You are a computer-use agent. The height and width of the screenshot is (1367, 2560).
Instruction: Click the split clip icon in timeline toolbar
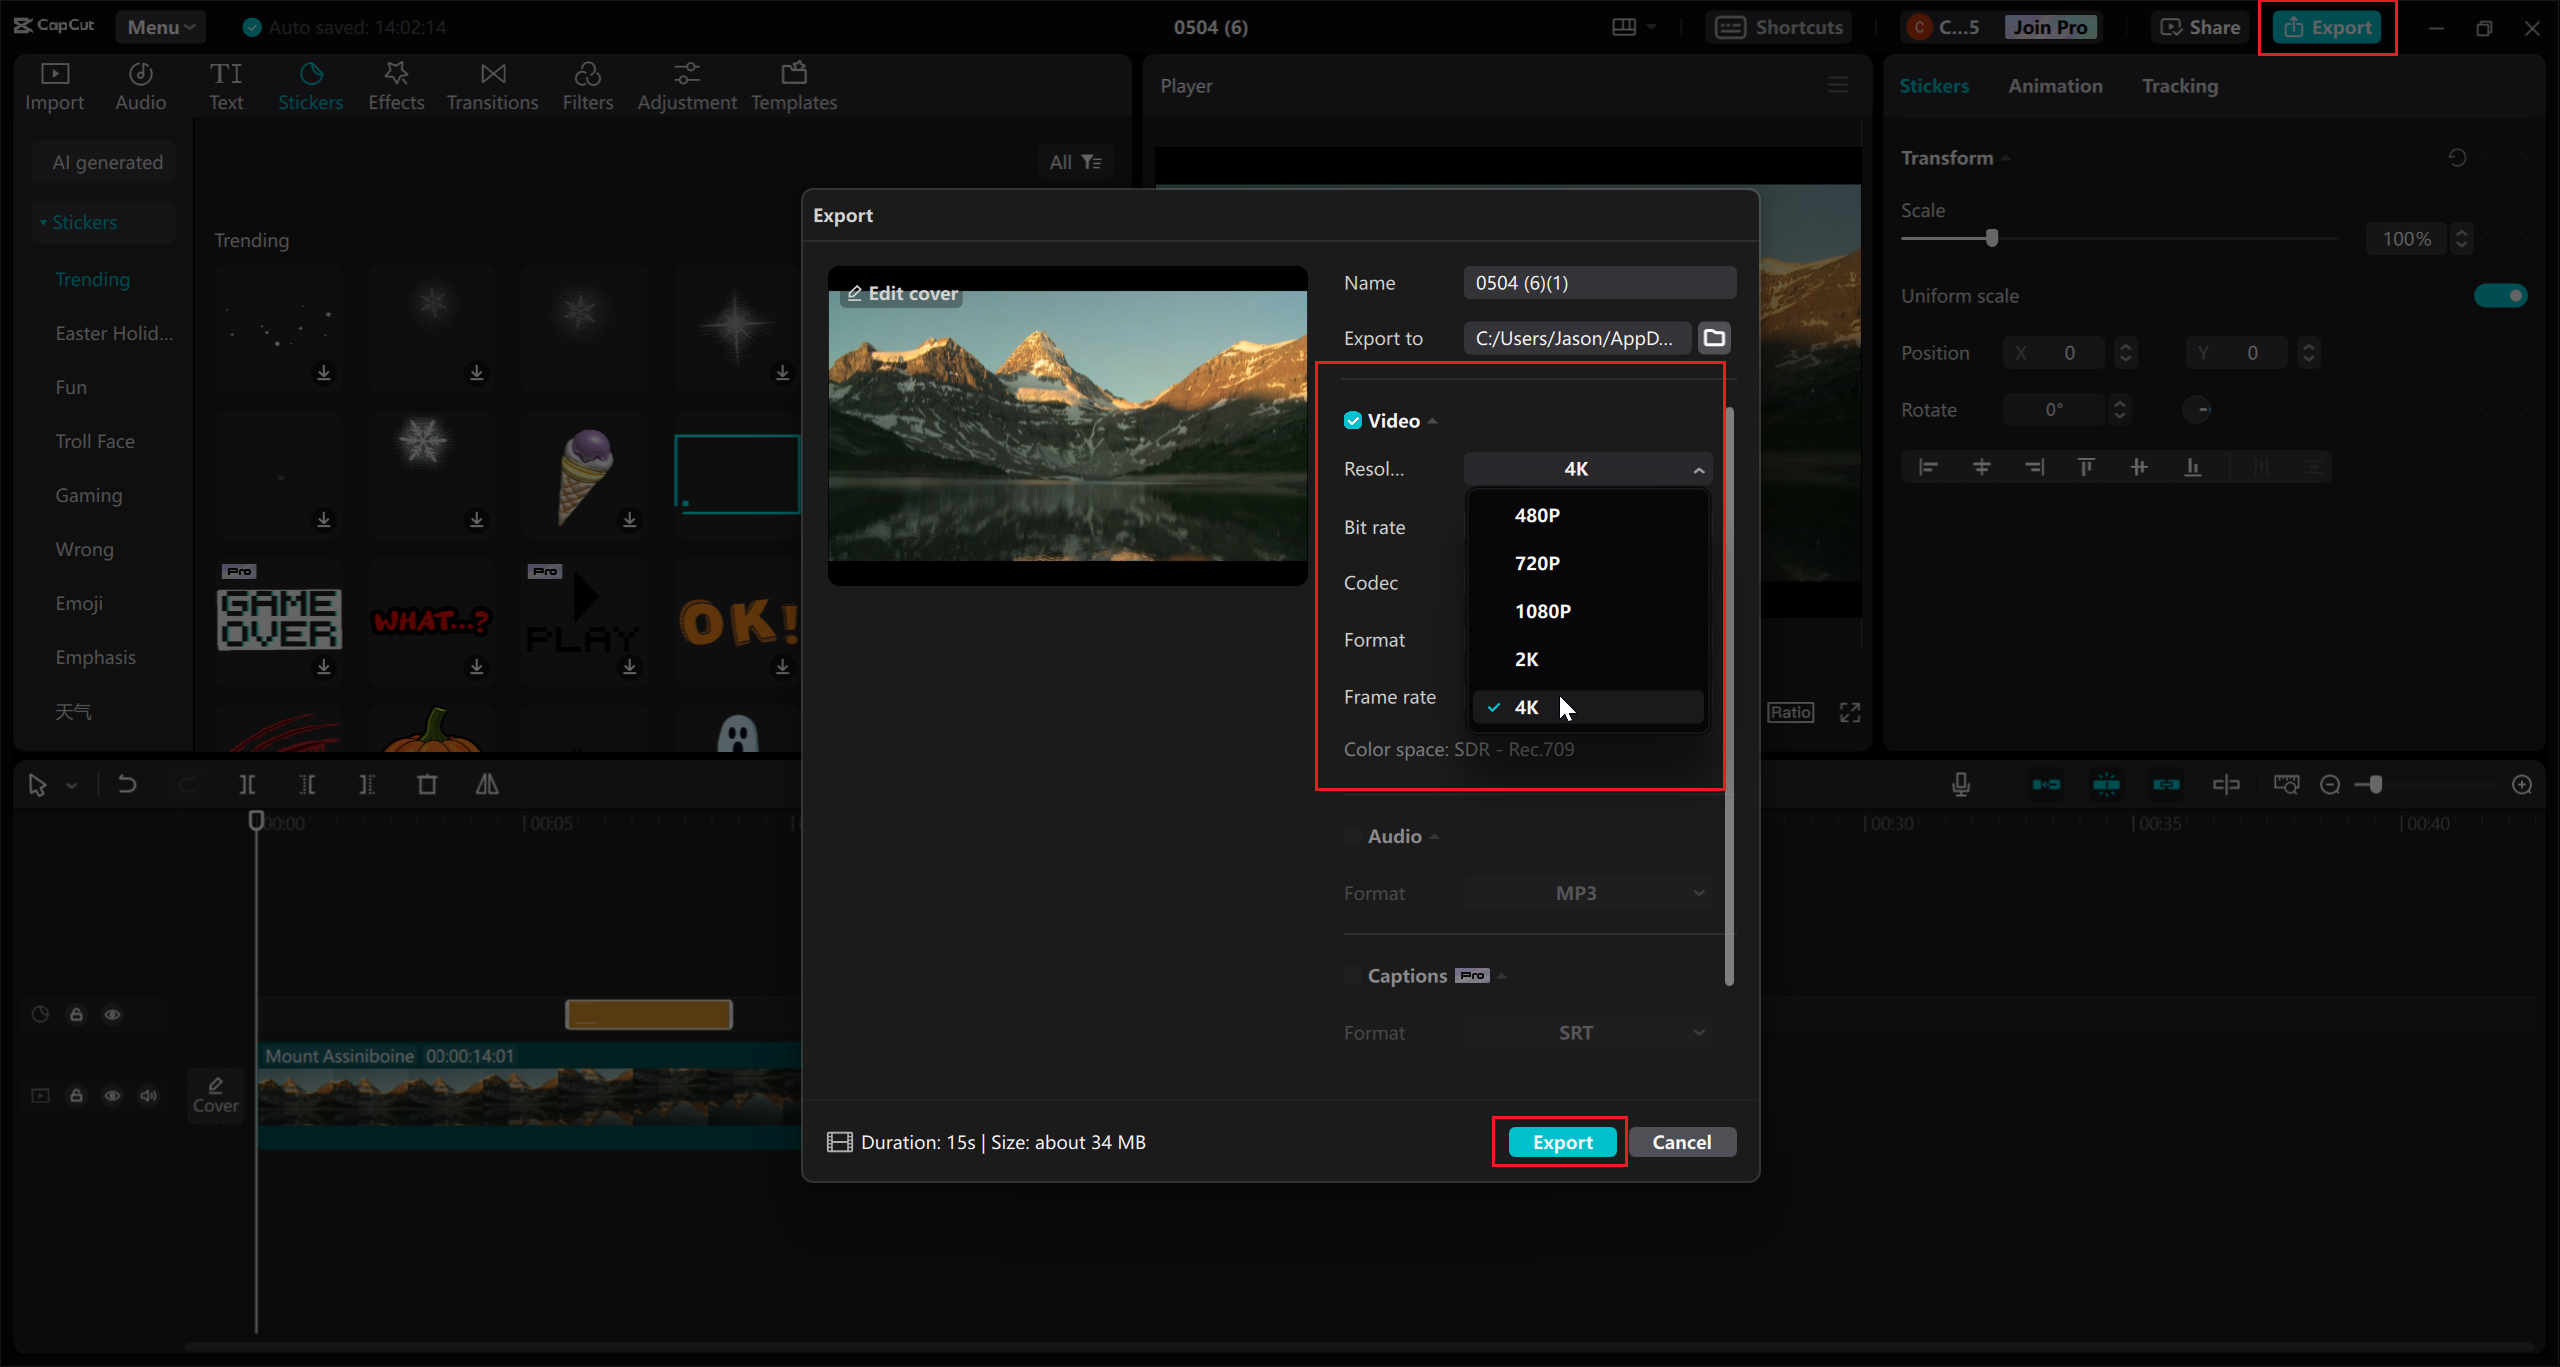(x=247, y=784)
